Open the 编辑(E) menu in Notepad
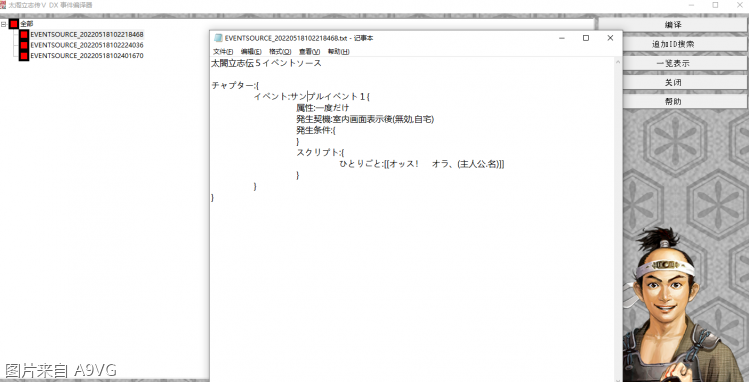This screenshot has height=382, width=749. coord(251,52)
